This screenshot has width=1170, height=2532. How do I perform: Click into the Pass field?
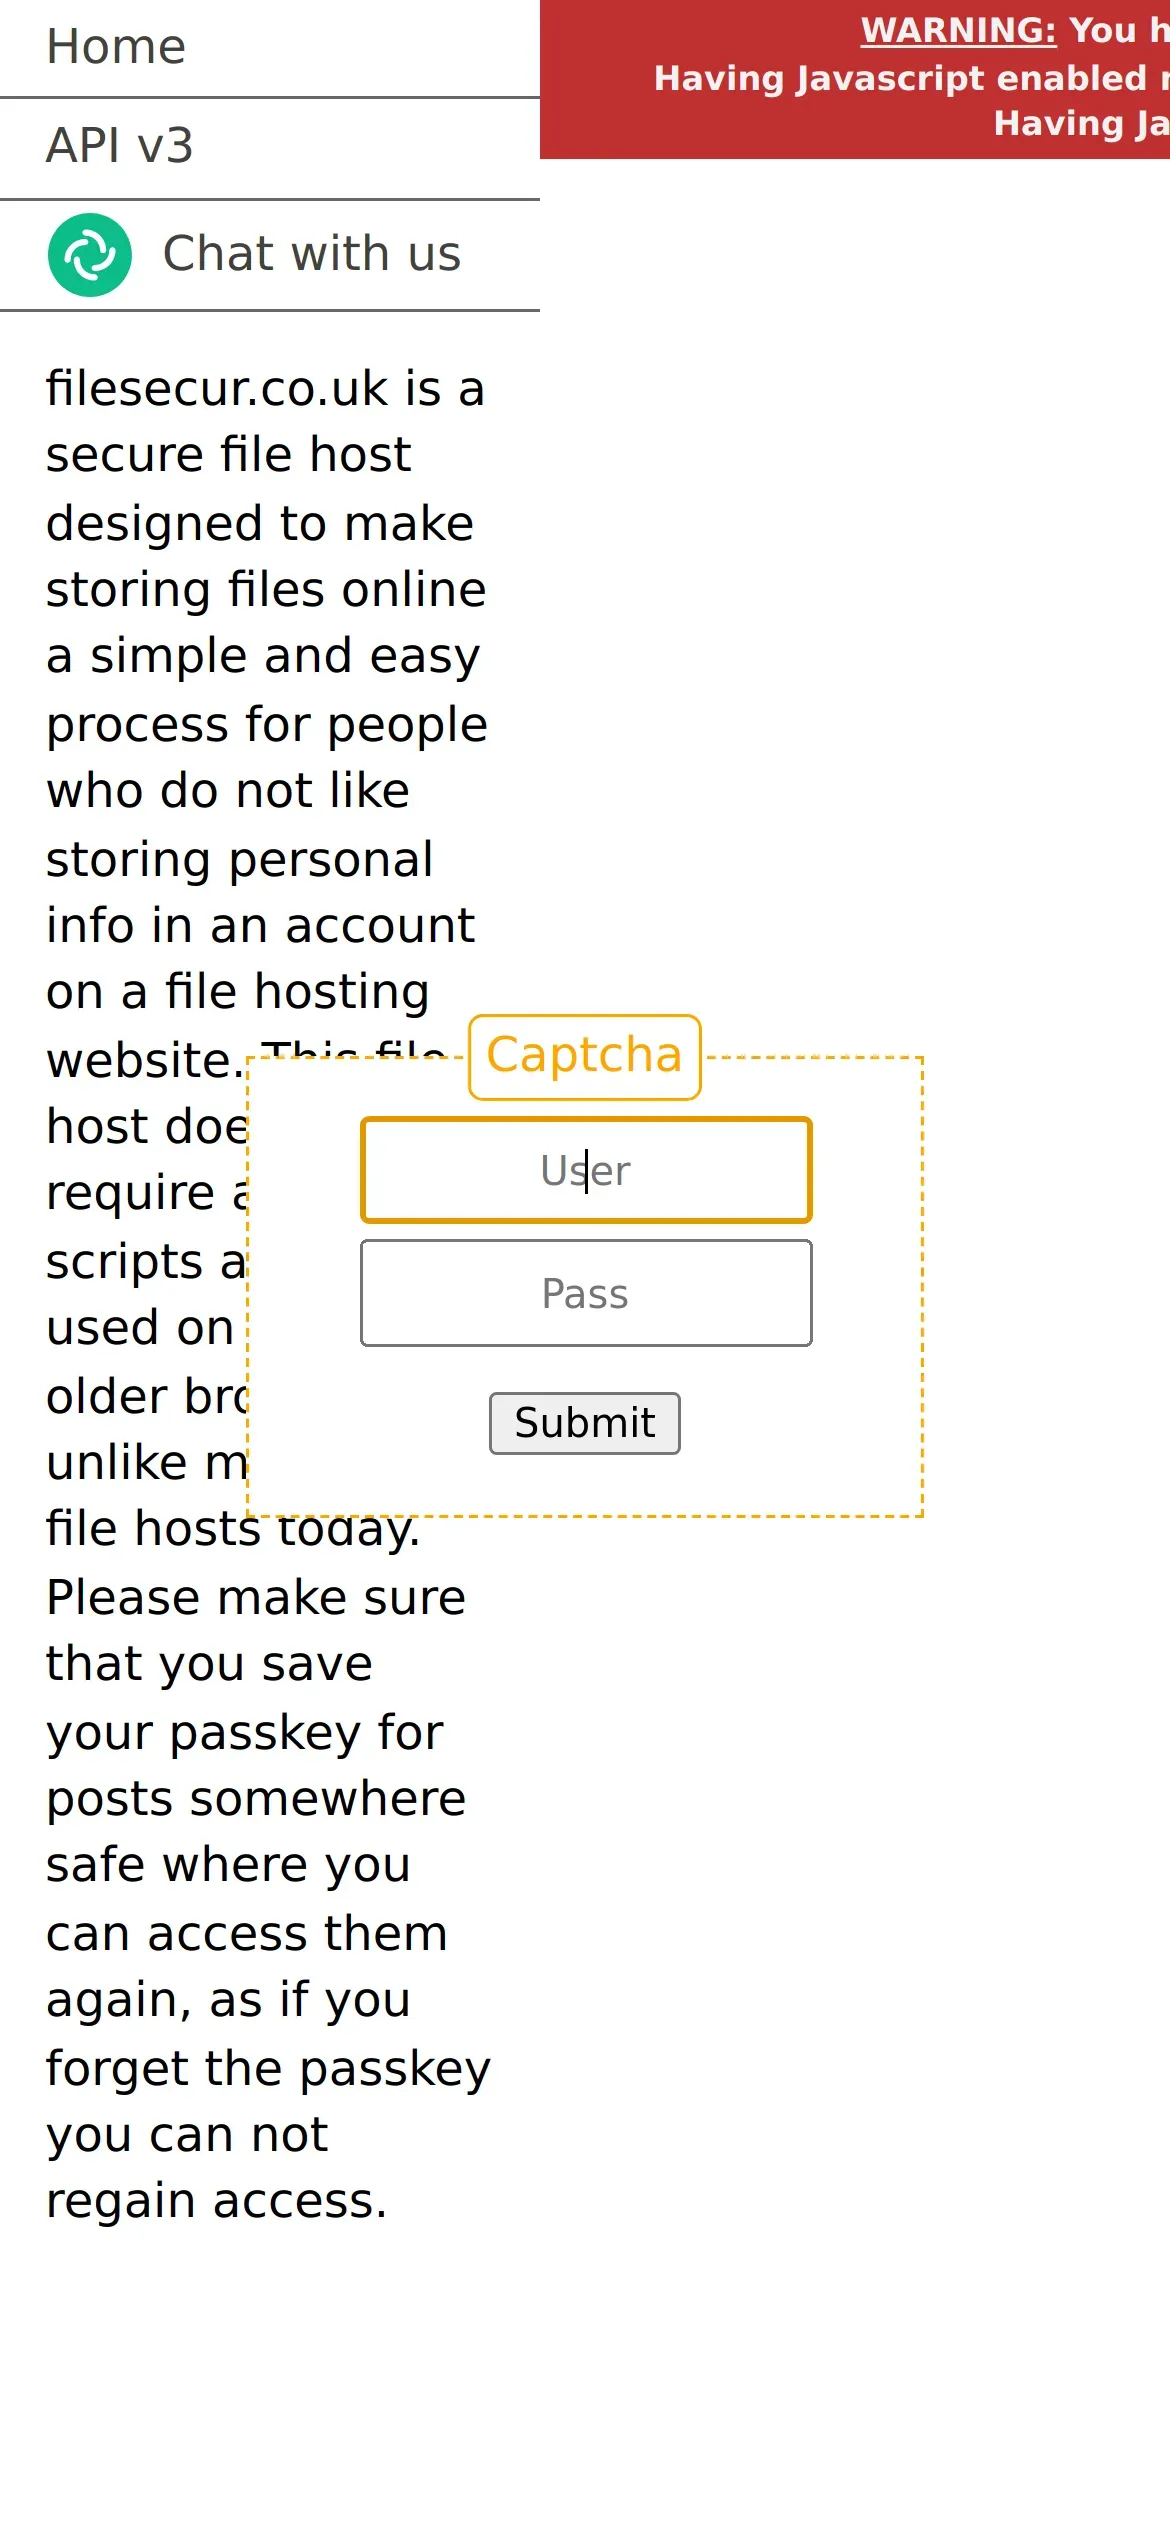586,1293
